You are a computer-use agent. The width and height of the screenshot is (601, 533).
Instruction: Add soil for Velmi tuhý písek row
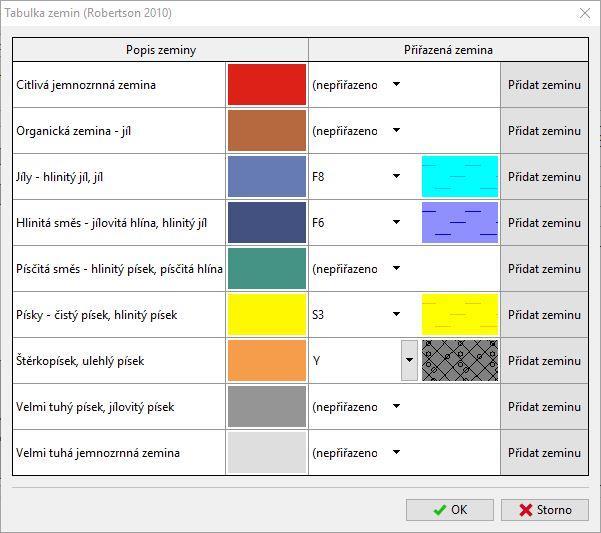click(544, 407)
